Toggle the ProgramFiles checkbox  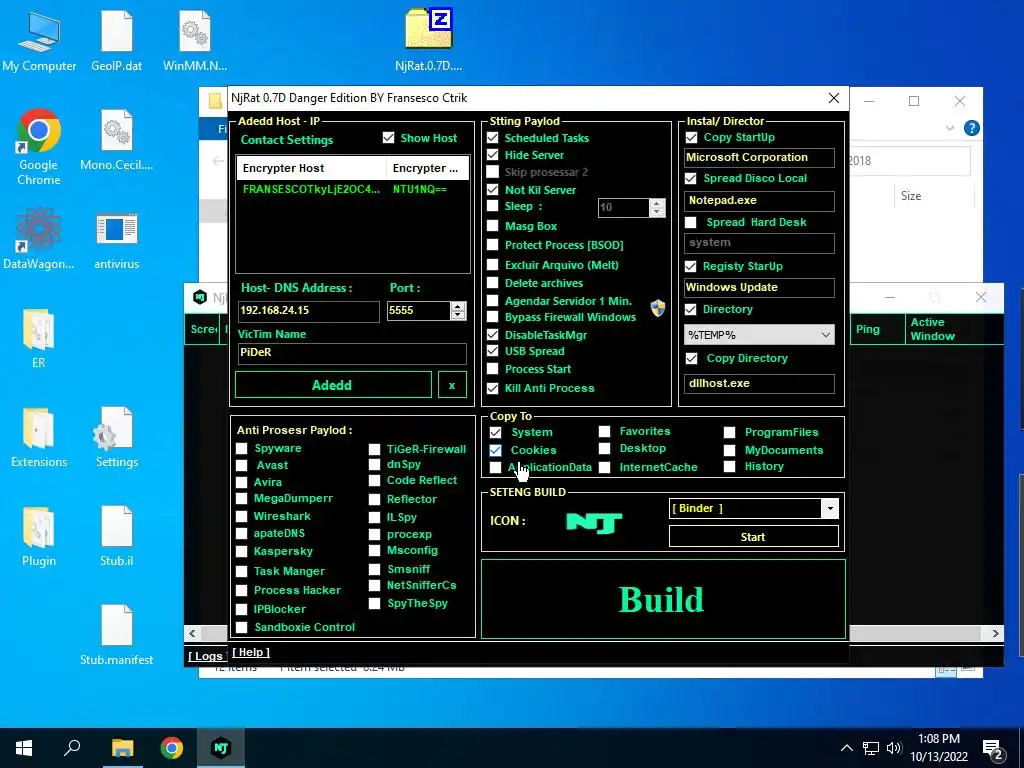point(729,432)
